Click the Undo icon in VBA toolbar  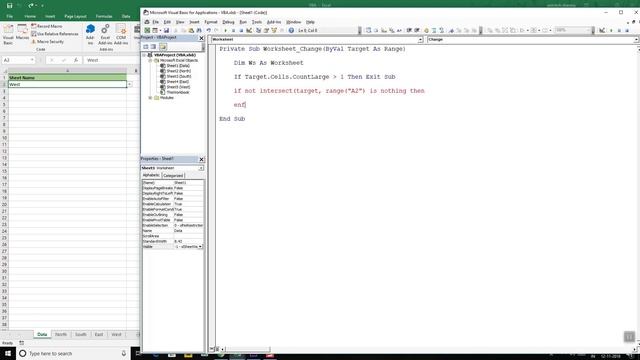coord(209,30)
